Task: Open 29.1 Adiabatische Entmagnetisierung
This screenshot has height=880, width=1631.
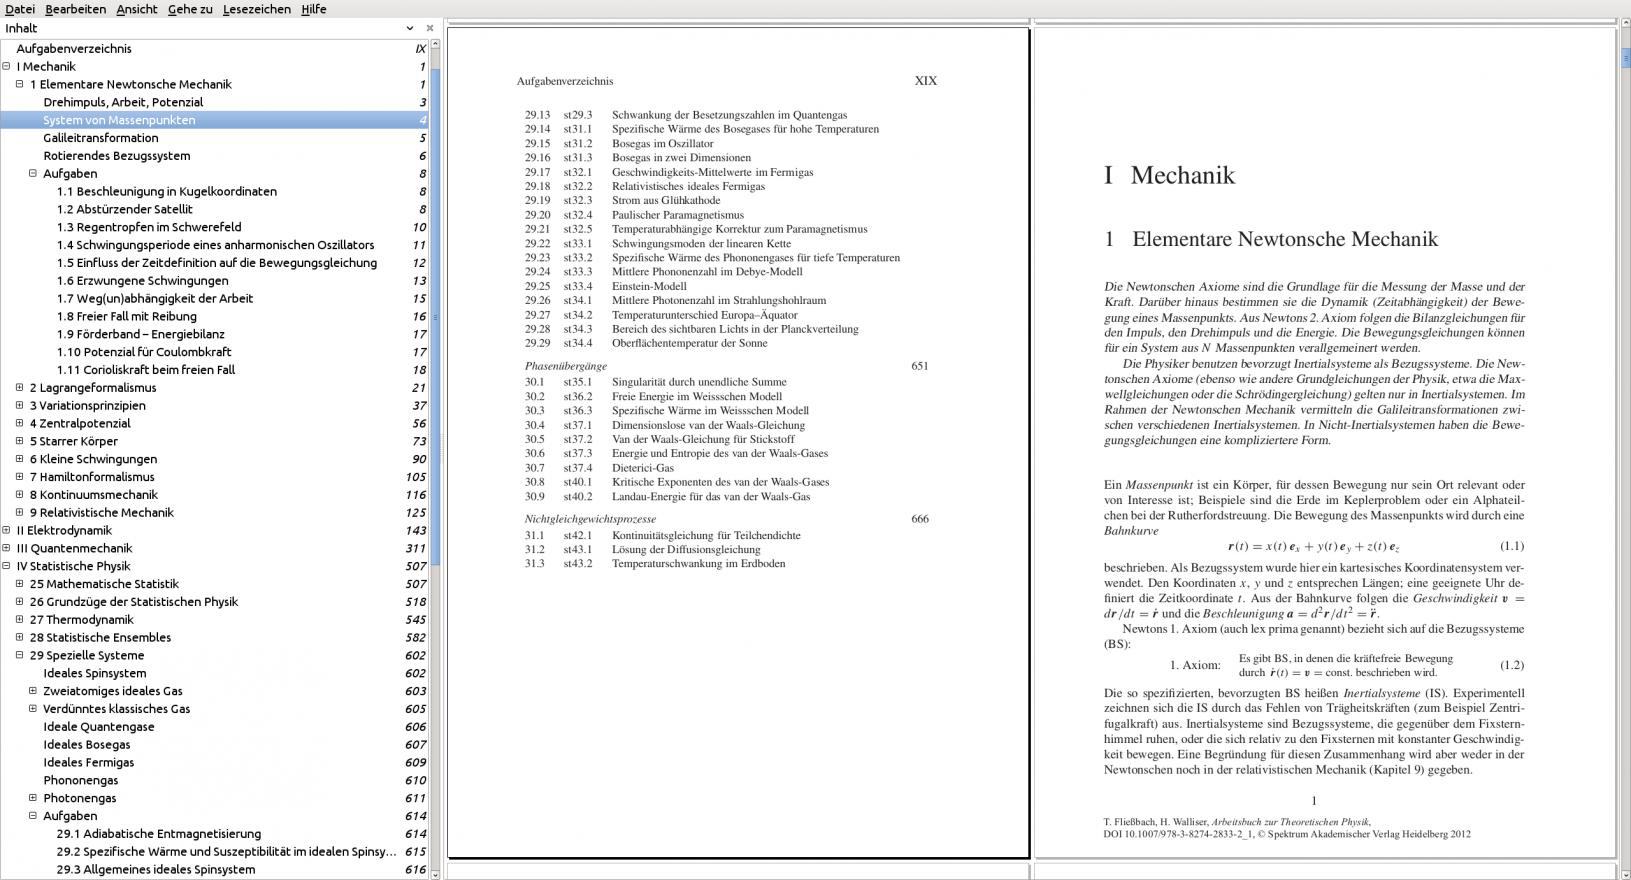Action: [159, 834]
